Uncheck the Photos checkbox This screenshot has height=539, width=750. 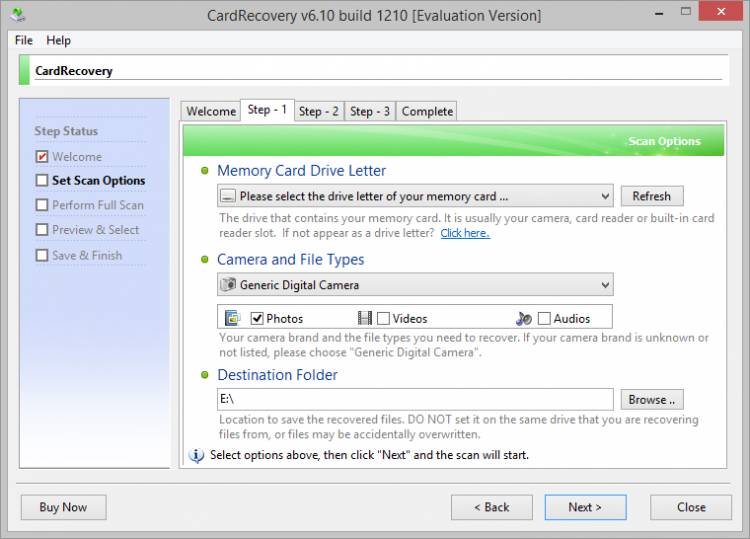257,319
